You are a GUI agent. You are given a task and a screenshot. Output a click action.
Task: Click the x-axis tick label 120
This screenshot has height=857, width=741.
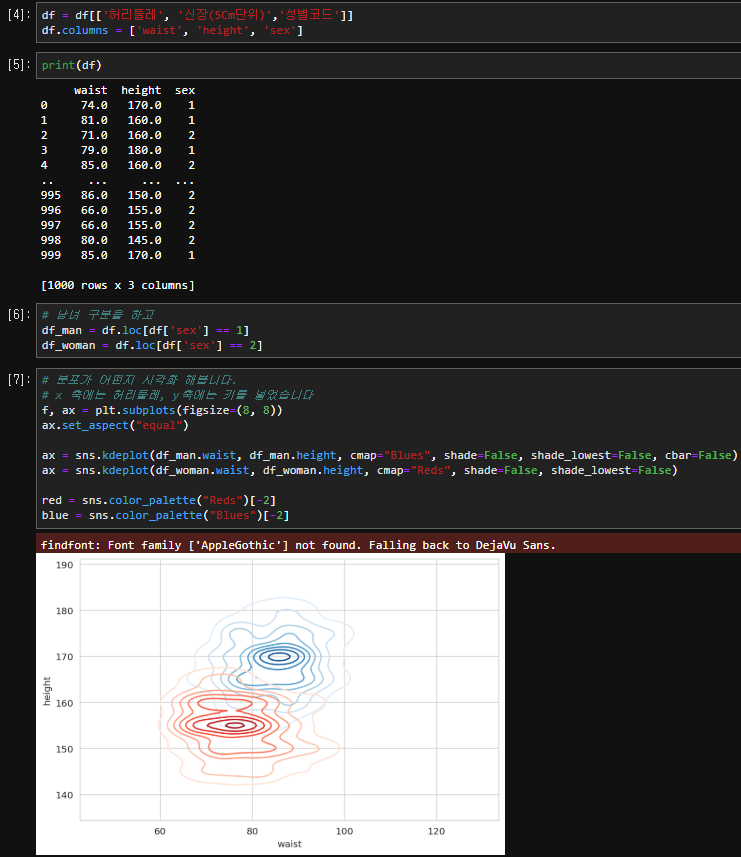[x=436, y=831]
